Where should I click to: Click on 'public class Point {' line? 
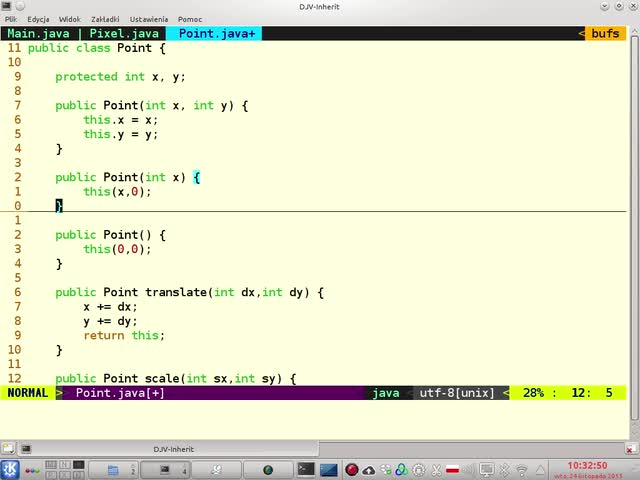97,48
